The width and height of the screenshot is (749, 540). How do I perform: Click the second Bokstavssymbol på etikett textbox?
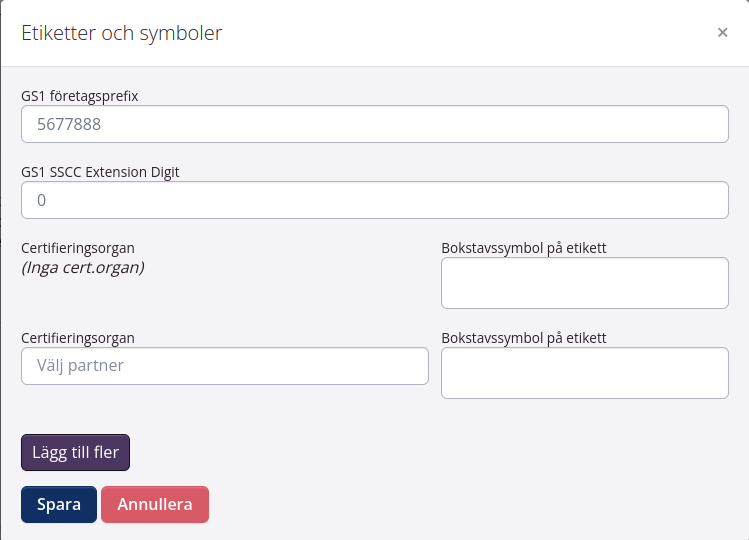(584, 373)
